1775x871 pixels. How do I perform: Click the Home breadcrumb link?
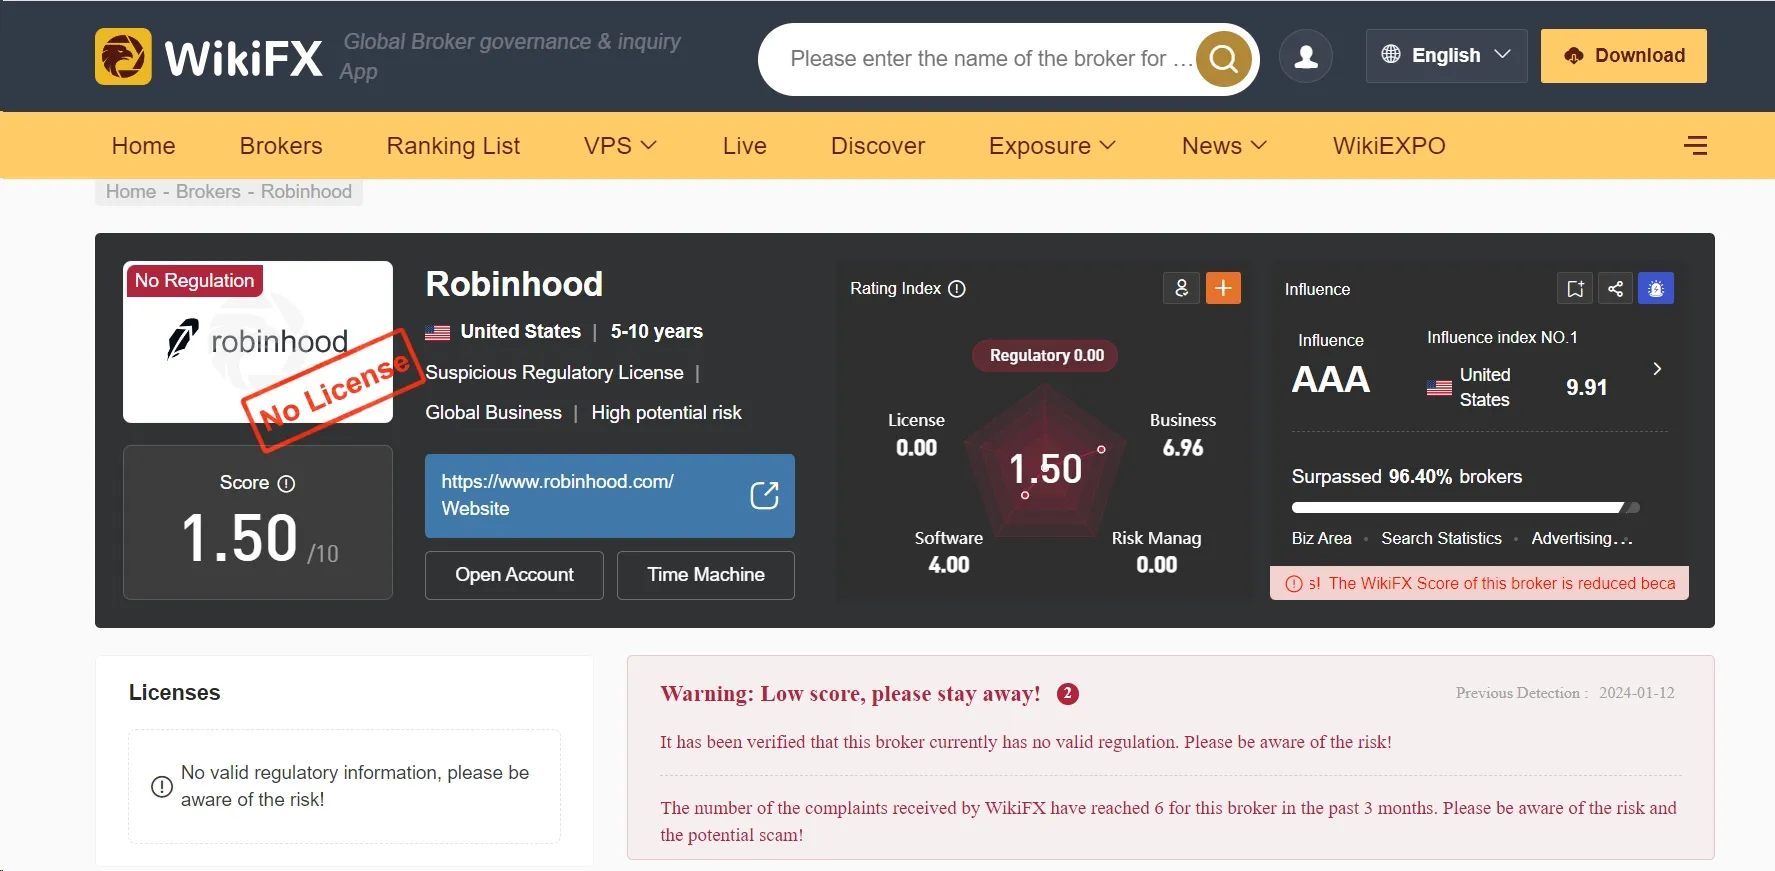tap(131, 192)
